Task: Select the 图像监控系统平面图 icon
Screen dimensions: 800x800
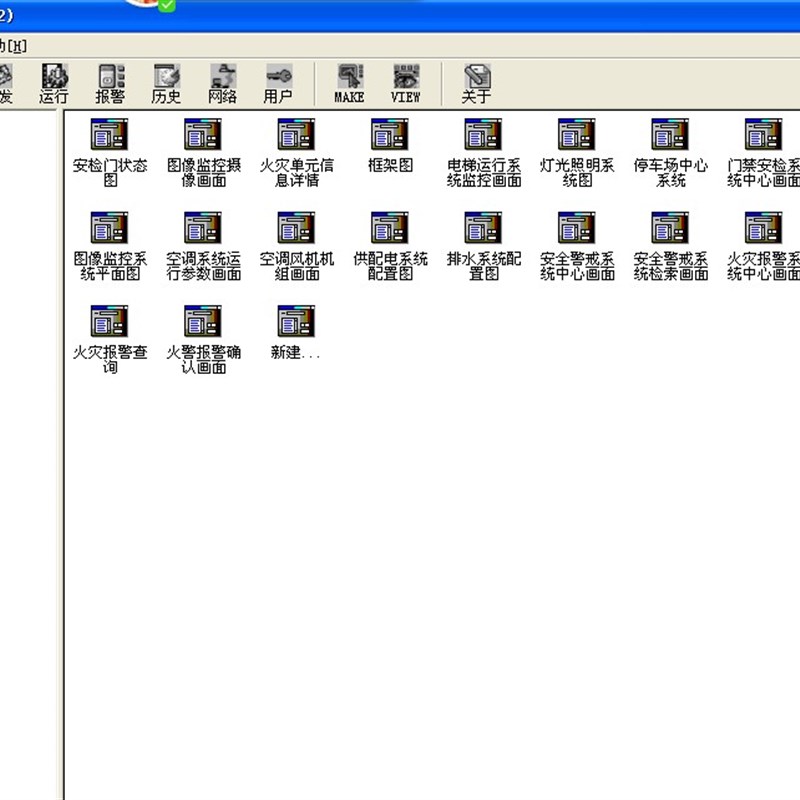Action: pyautogui.click(x=110, y=228)
